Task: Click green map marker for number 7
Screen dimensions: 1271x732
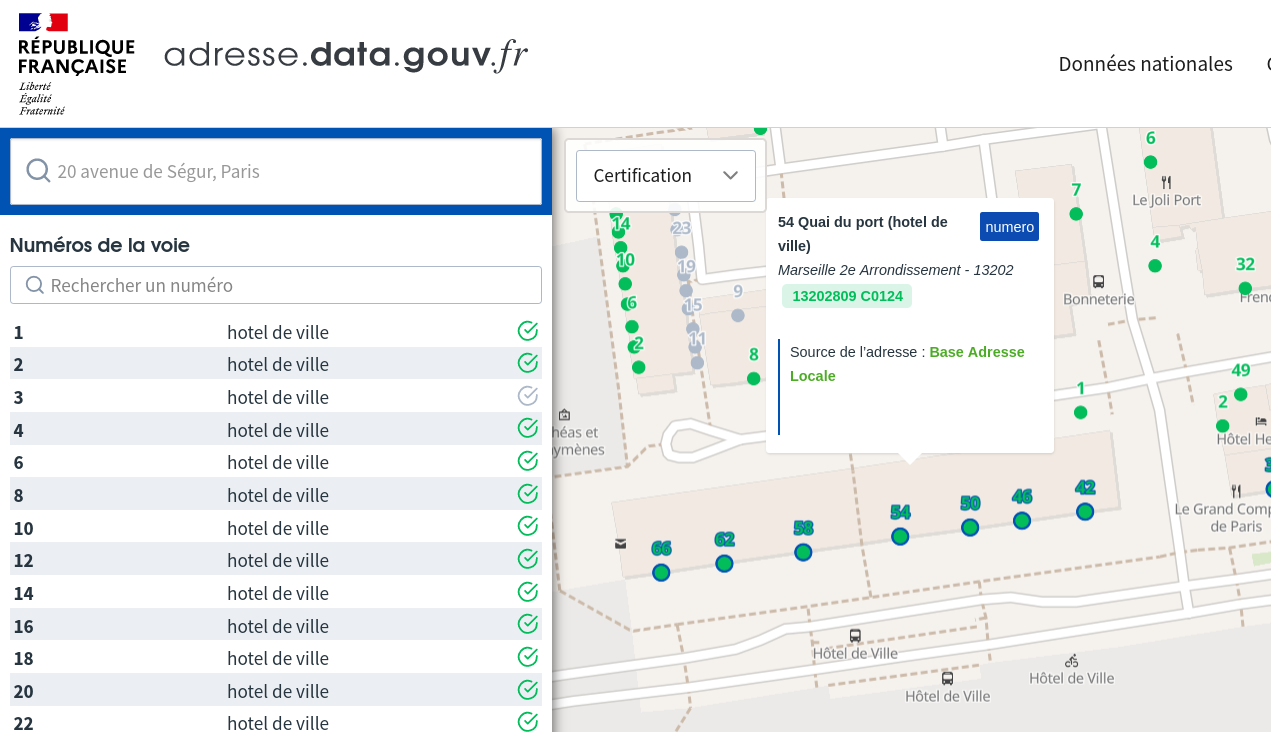Action: click(x=1076, y=214)
